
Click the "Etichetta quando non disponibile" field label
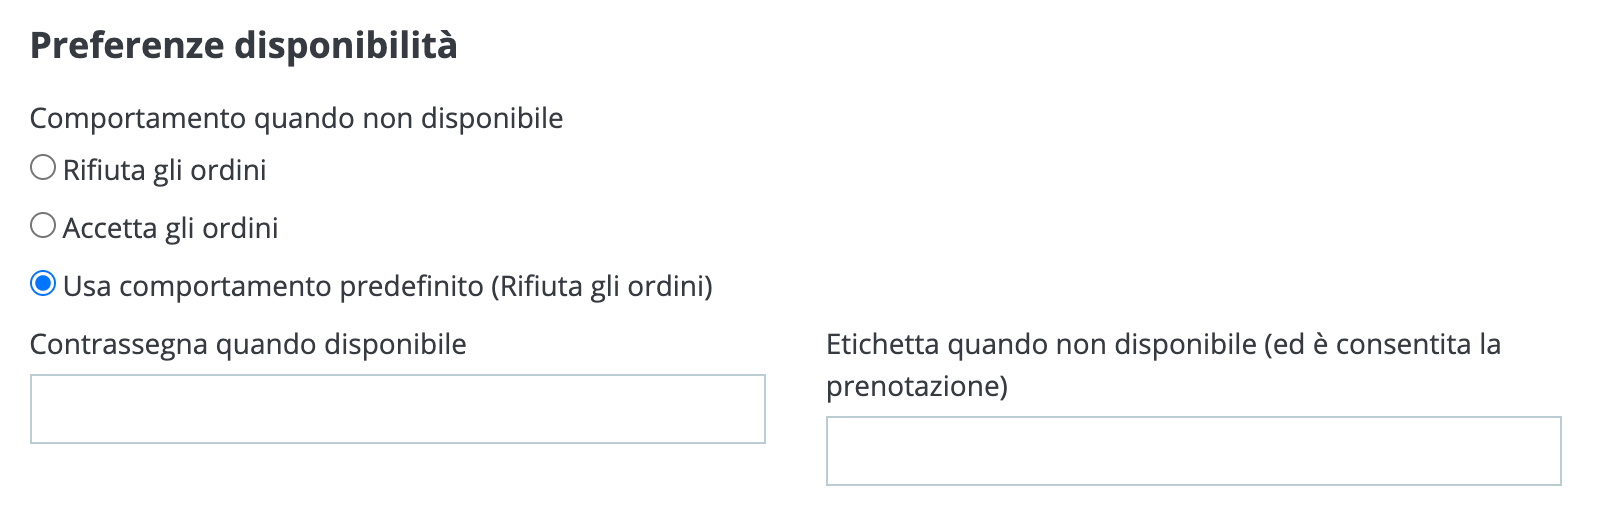[x=1040, y=344]
